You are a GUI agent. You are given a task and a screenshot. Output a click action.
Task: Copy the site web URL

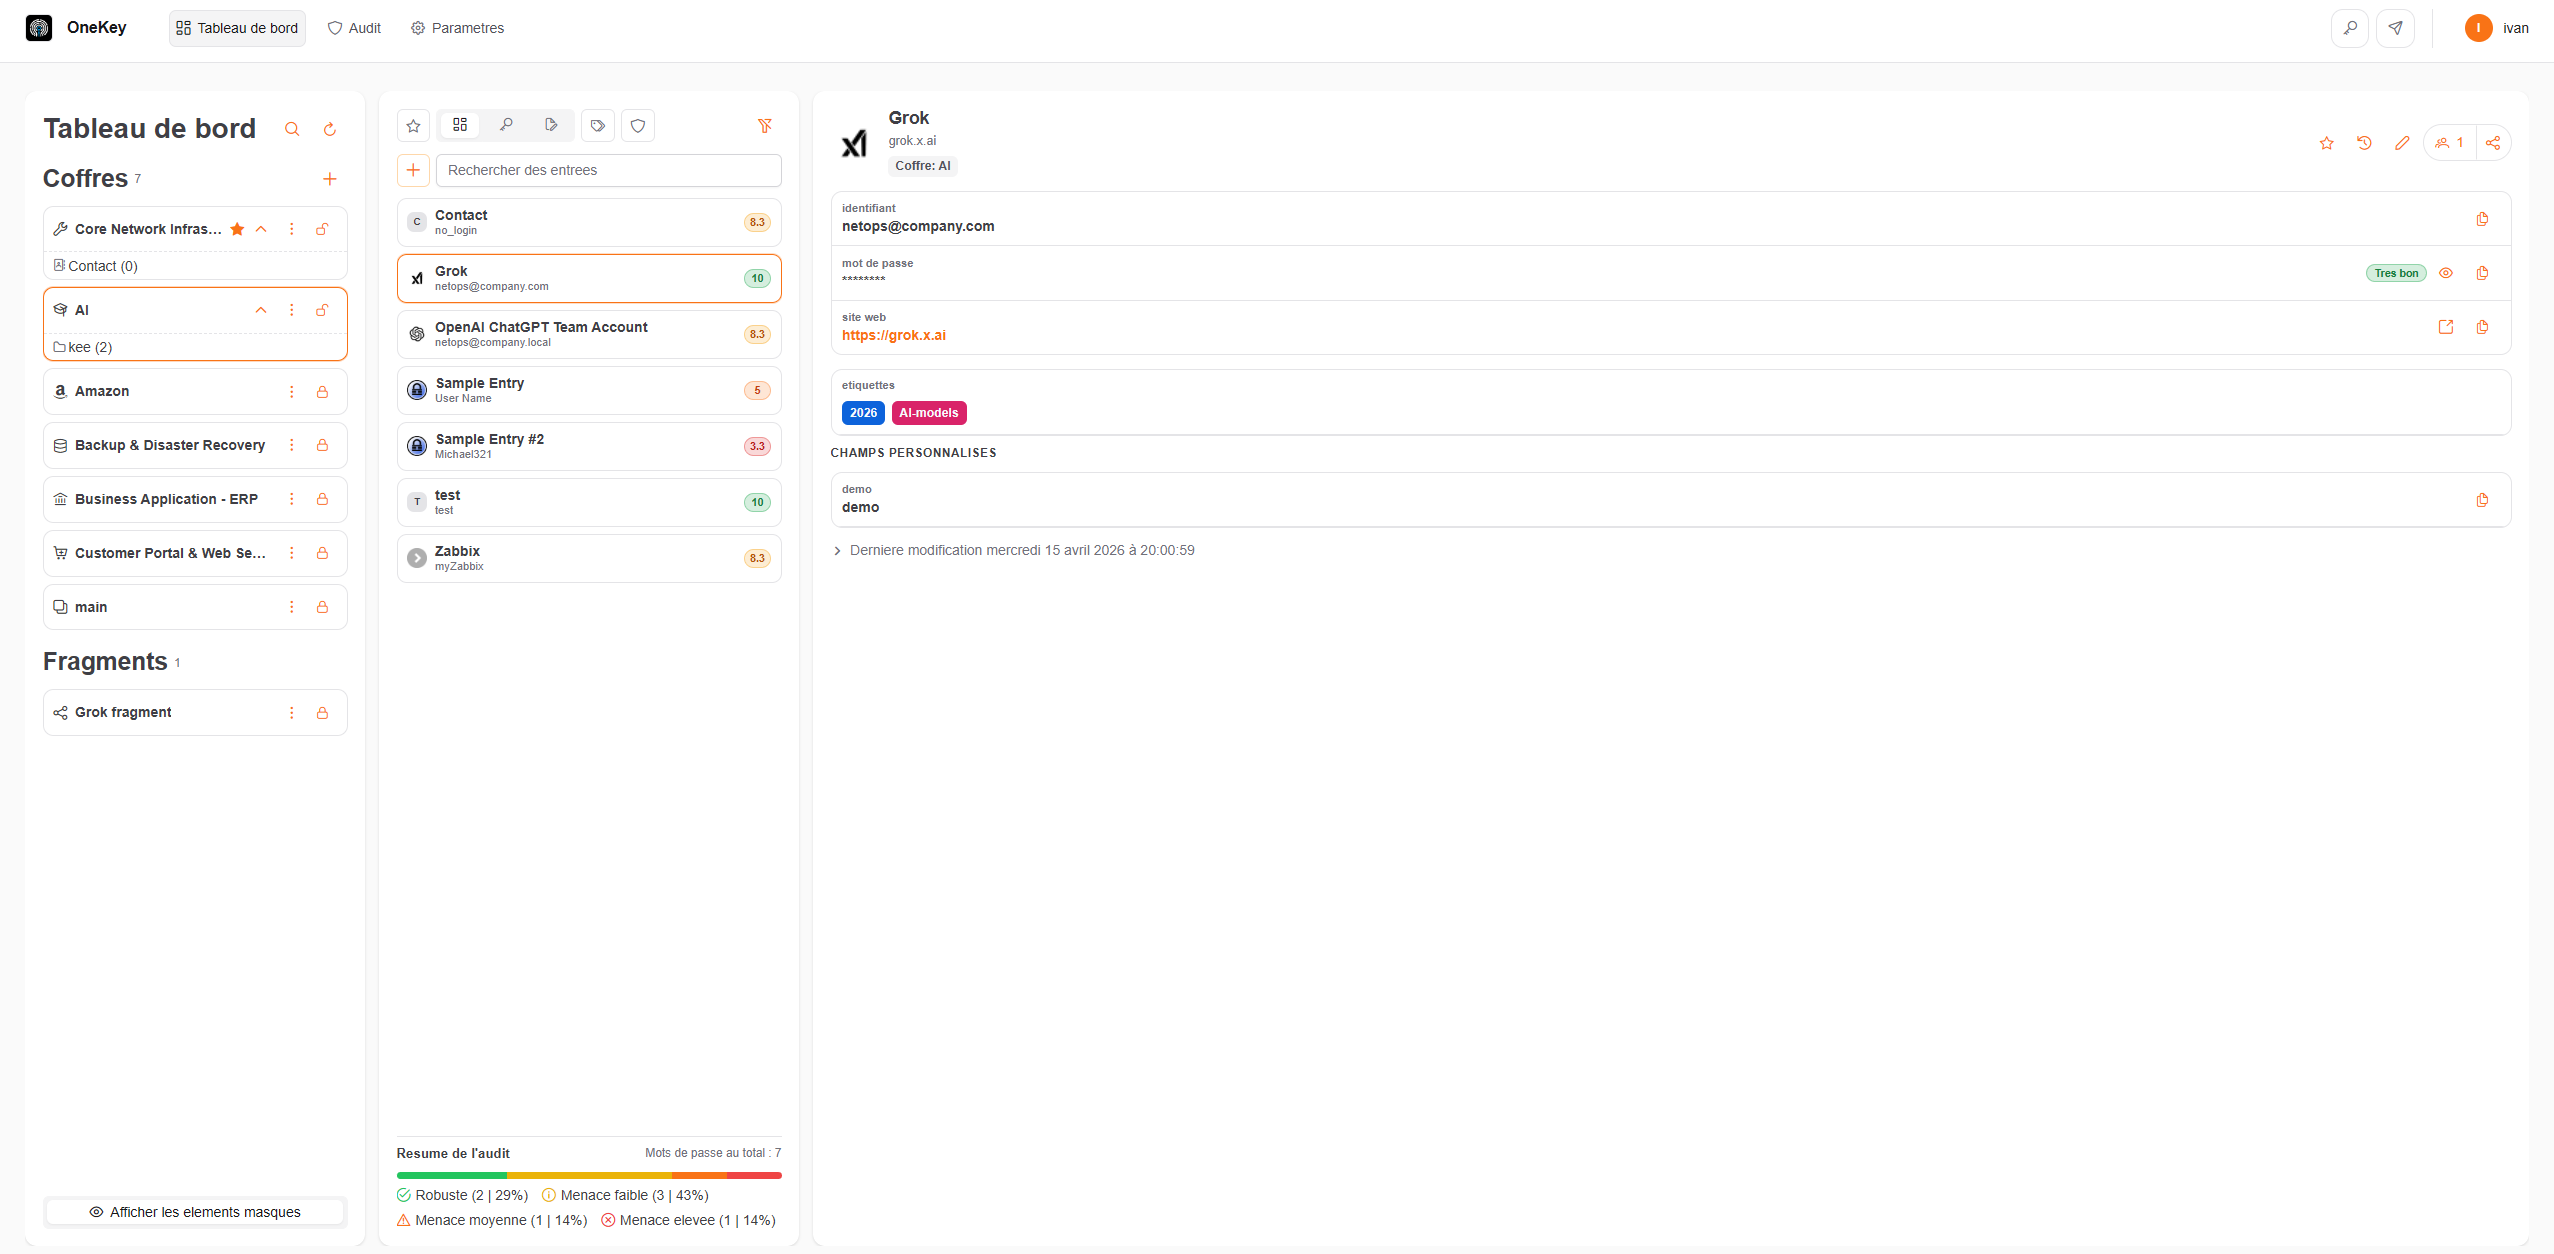tap(2482, 327)
